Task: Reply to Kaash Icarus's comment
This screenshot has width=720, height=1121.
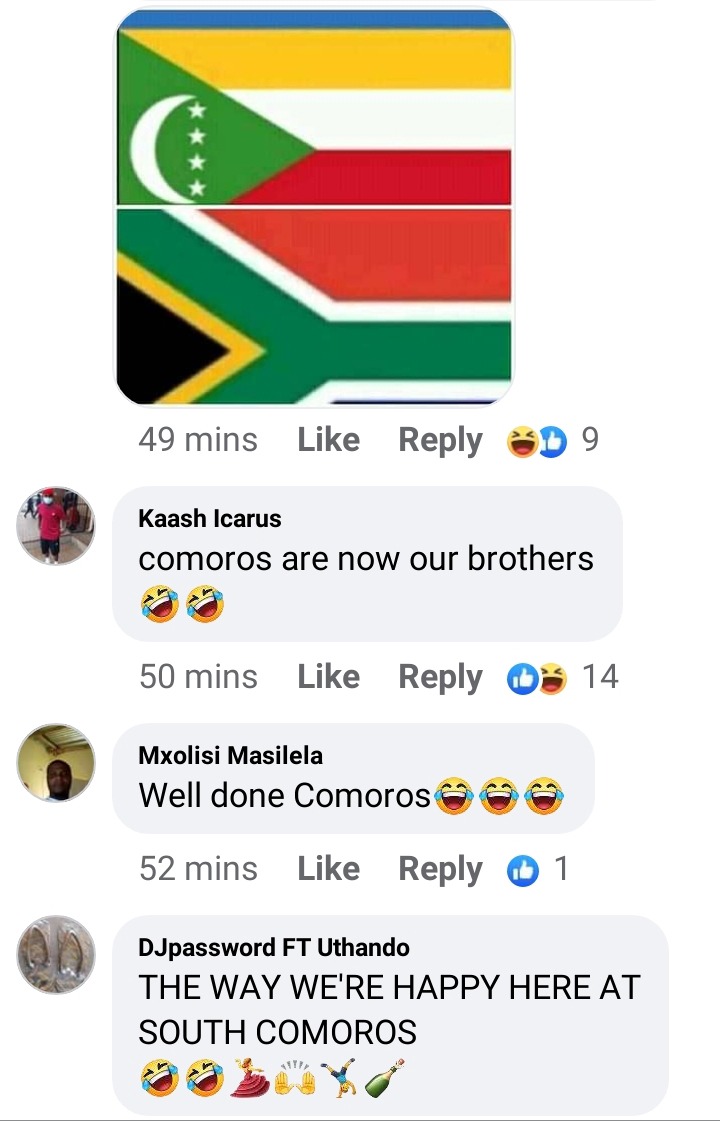Action: point(440,677)
